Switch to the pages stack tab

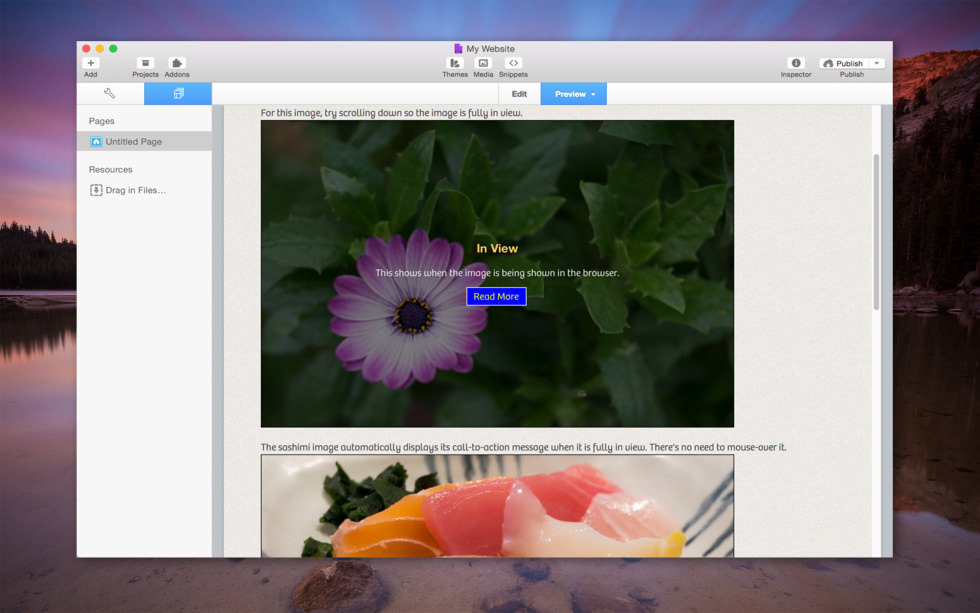(178, 94)
